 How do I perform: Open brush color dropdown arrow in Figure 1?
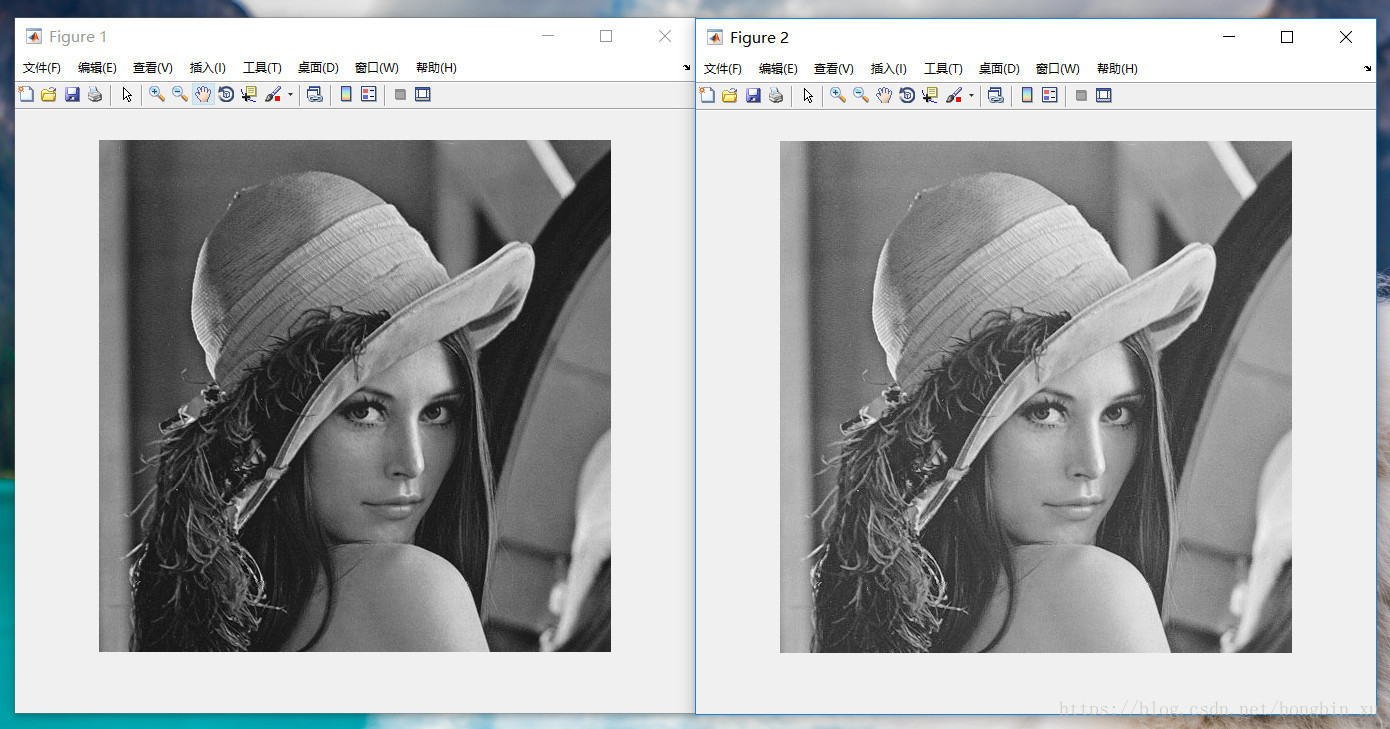pyautogui.click(x=290, y=95)
